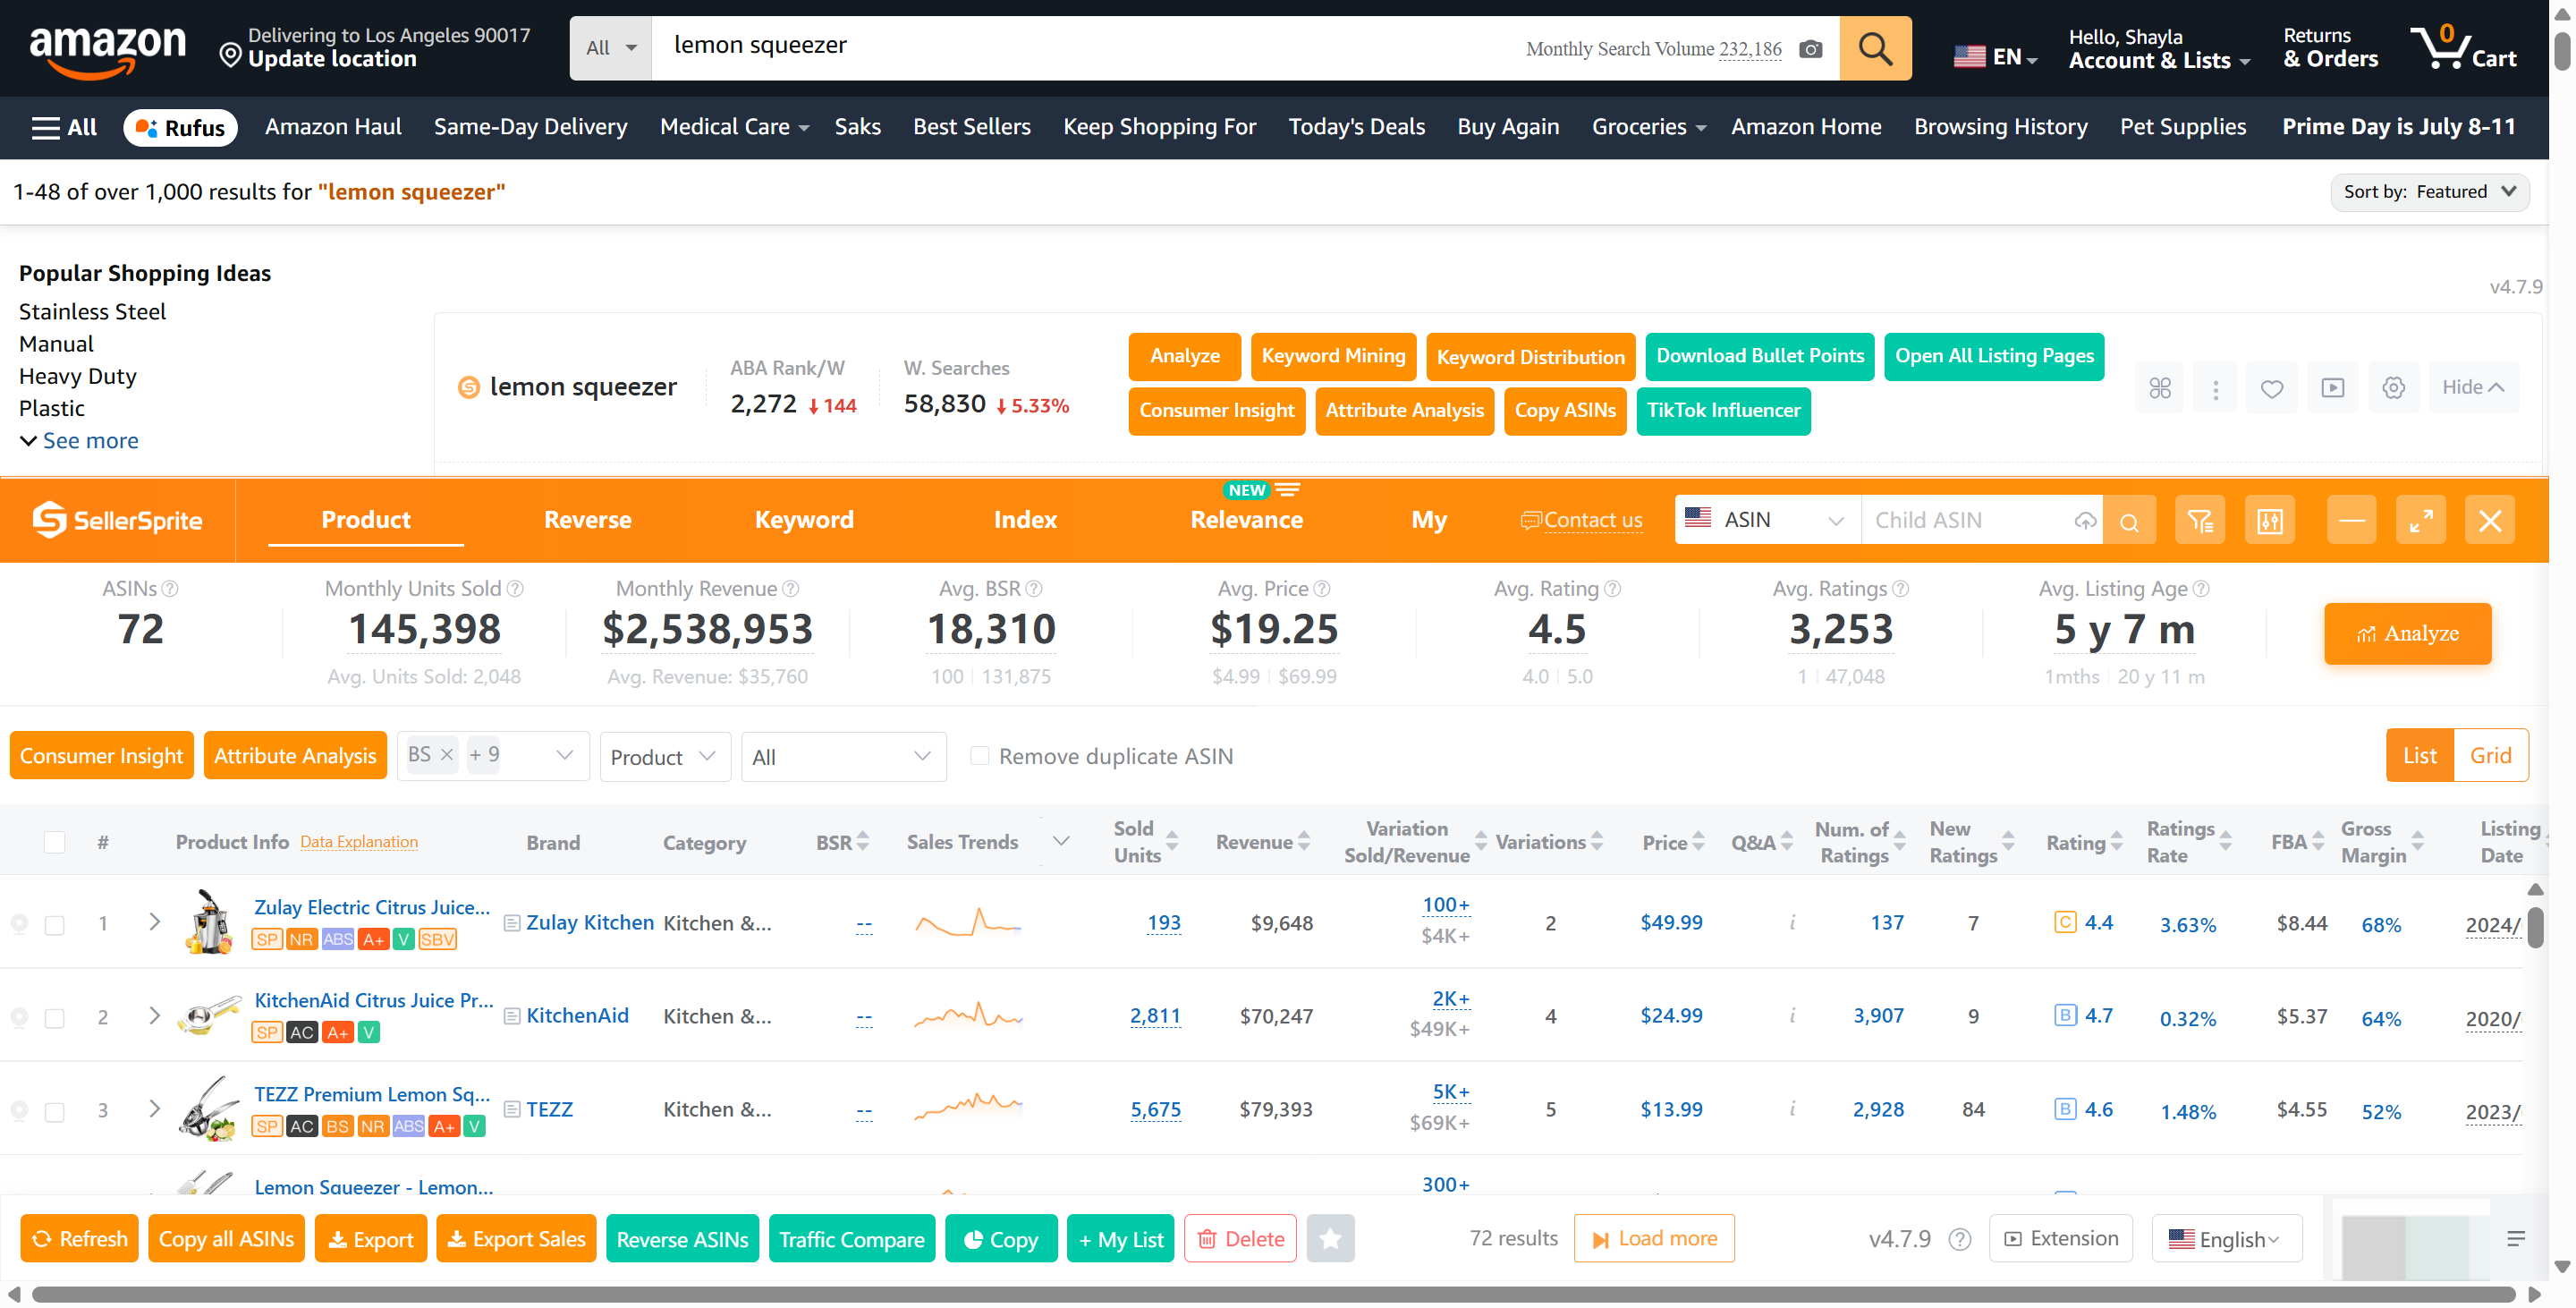
Task: Open the shopping cart icon
Action: [2463, 47]
